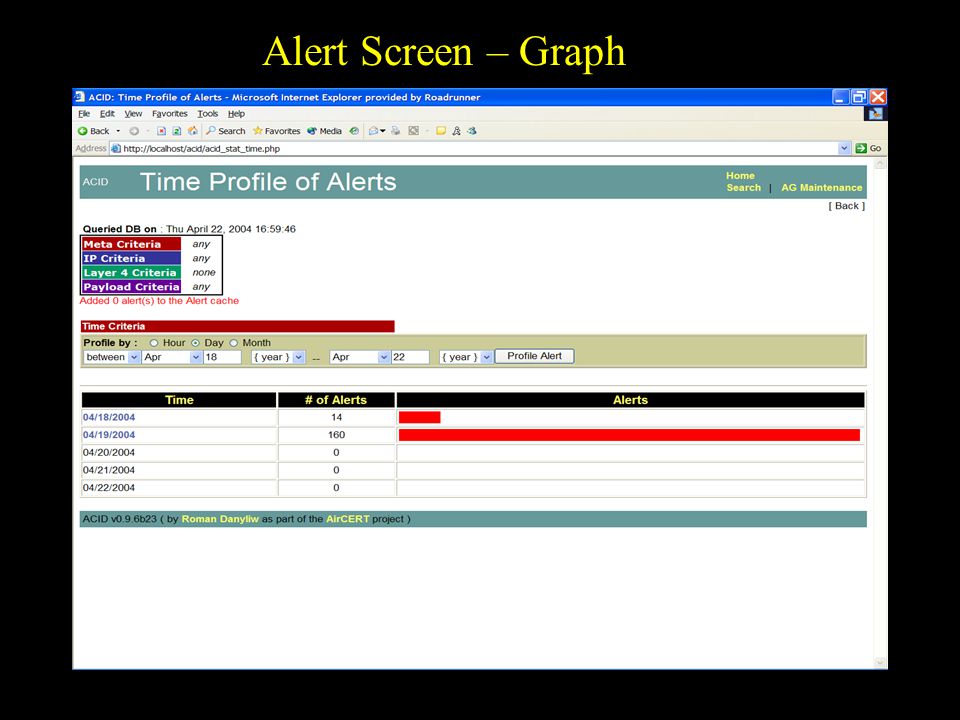Open the Tools menu
Image resolution: width=960 pixels, height=720 pixels.
click(208, 114)
